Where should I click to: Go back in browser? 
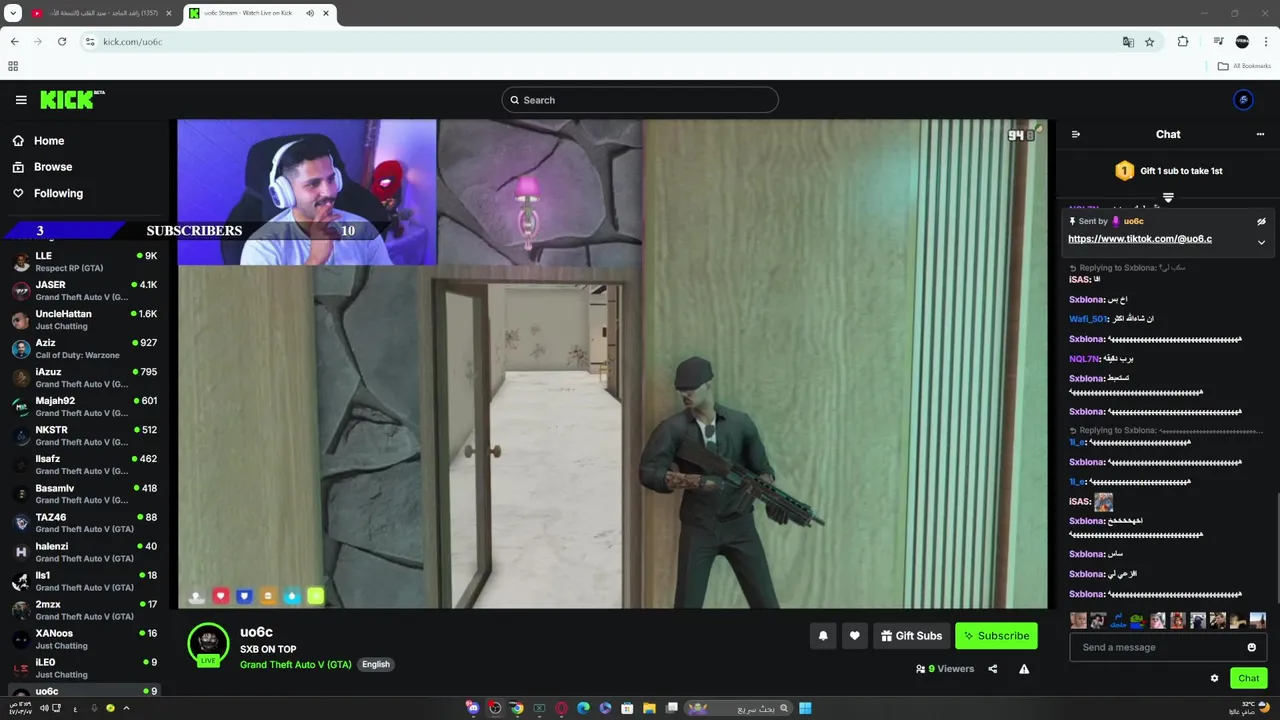14,42
